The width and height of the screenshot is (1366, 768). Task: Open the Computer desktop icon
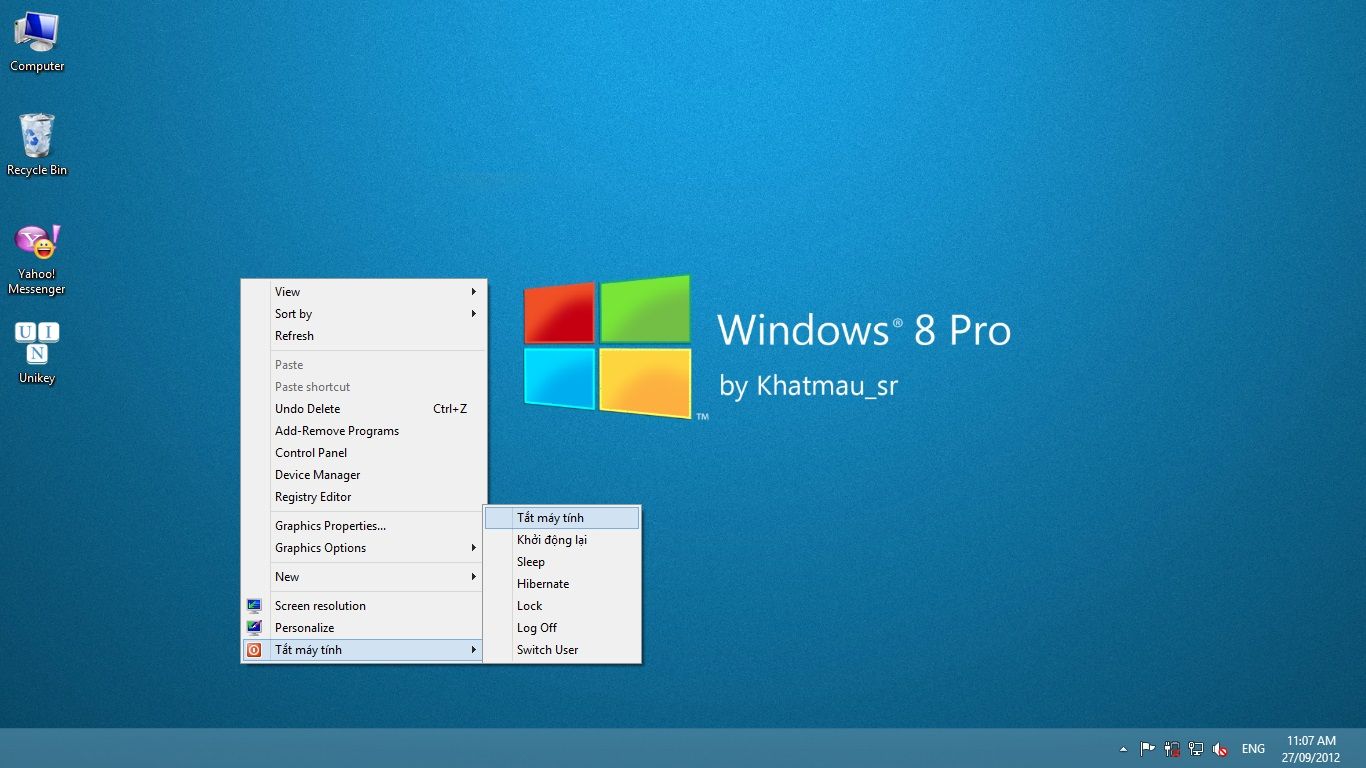37,41
